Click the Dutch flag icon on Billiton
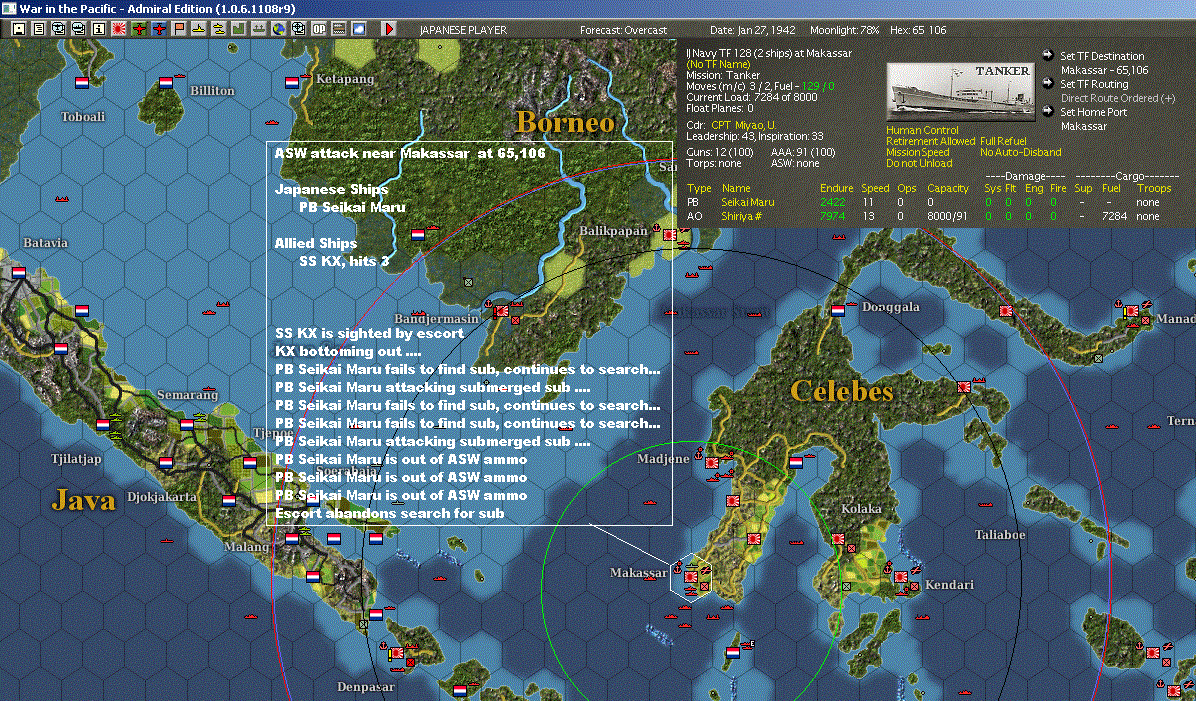The height and width of the screenshot is (701, 1196). click(x=166, y=82)
